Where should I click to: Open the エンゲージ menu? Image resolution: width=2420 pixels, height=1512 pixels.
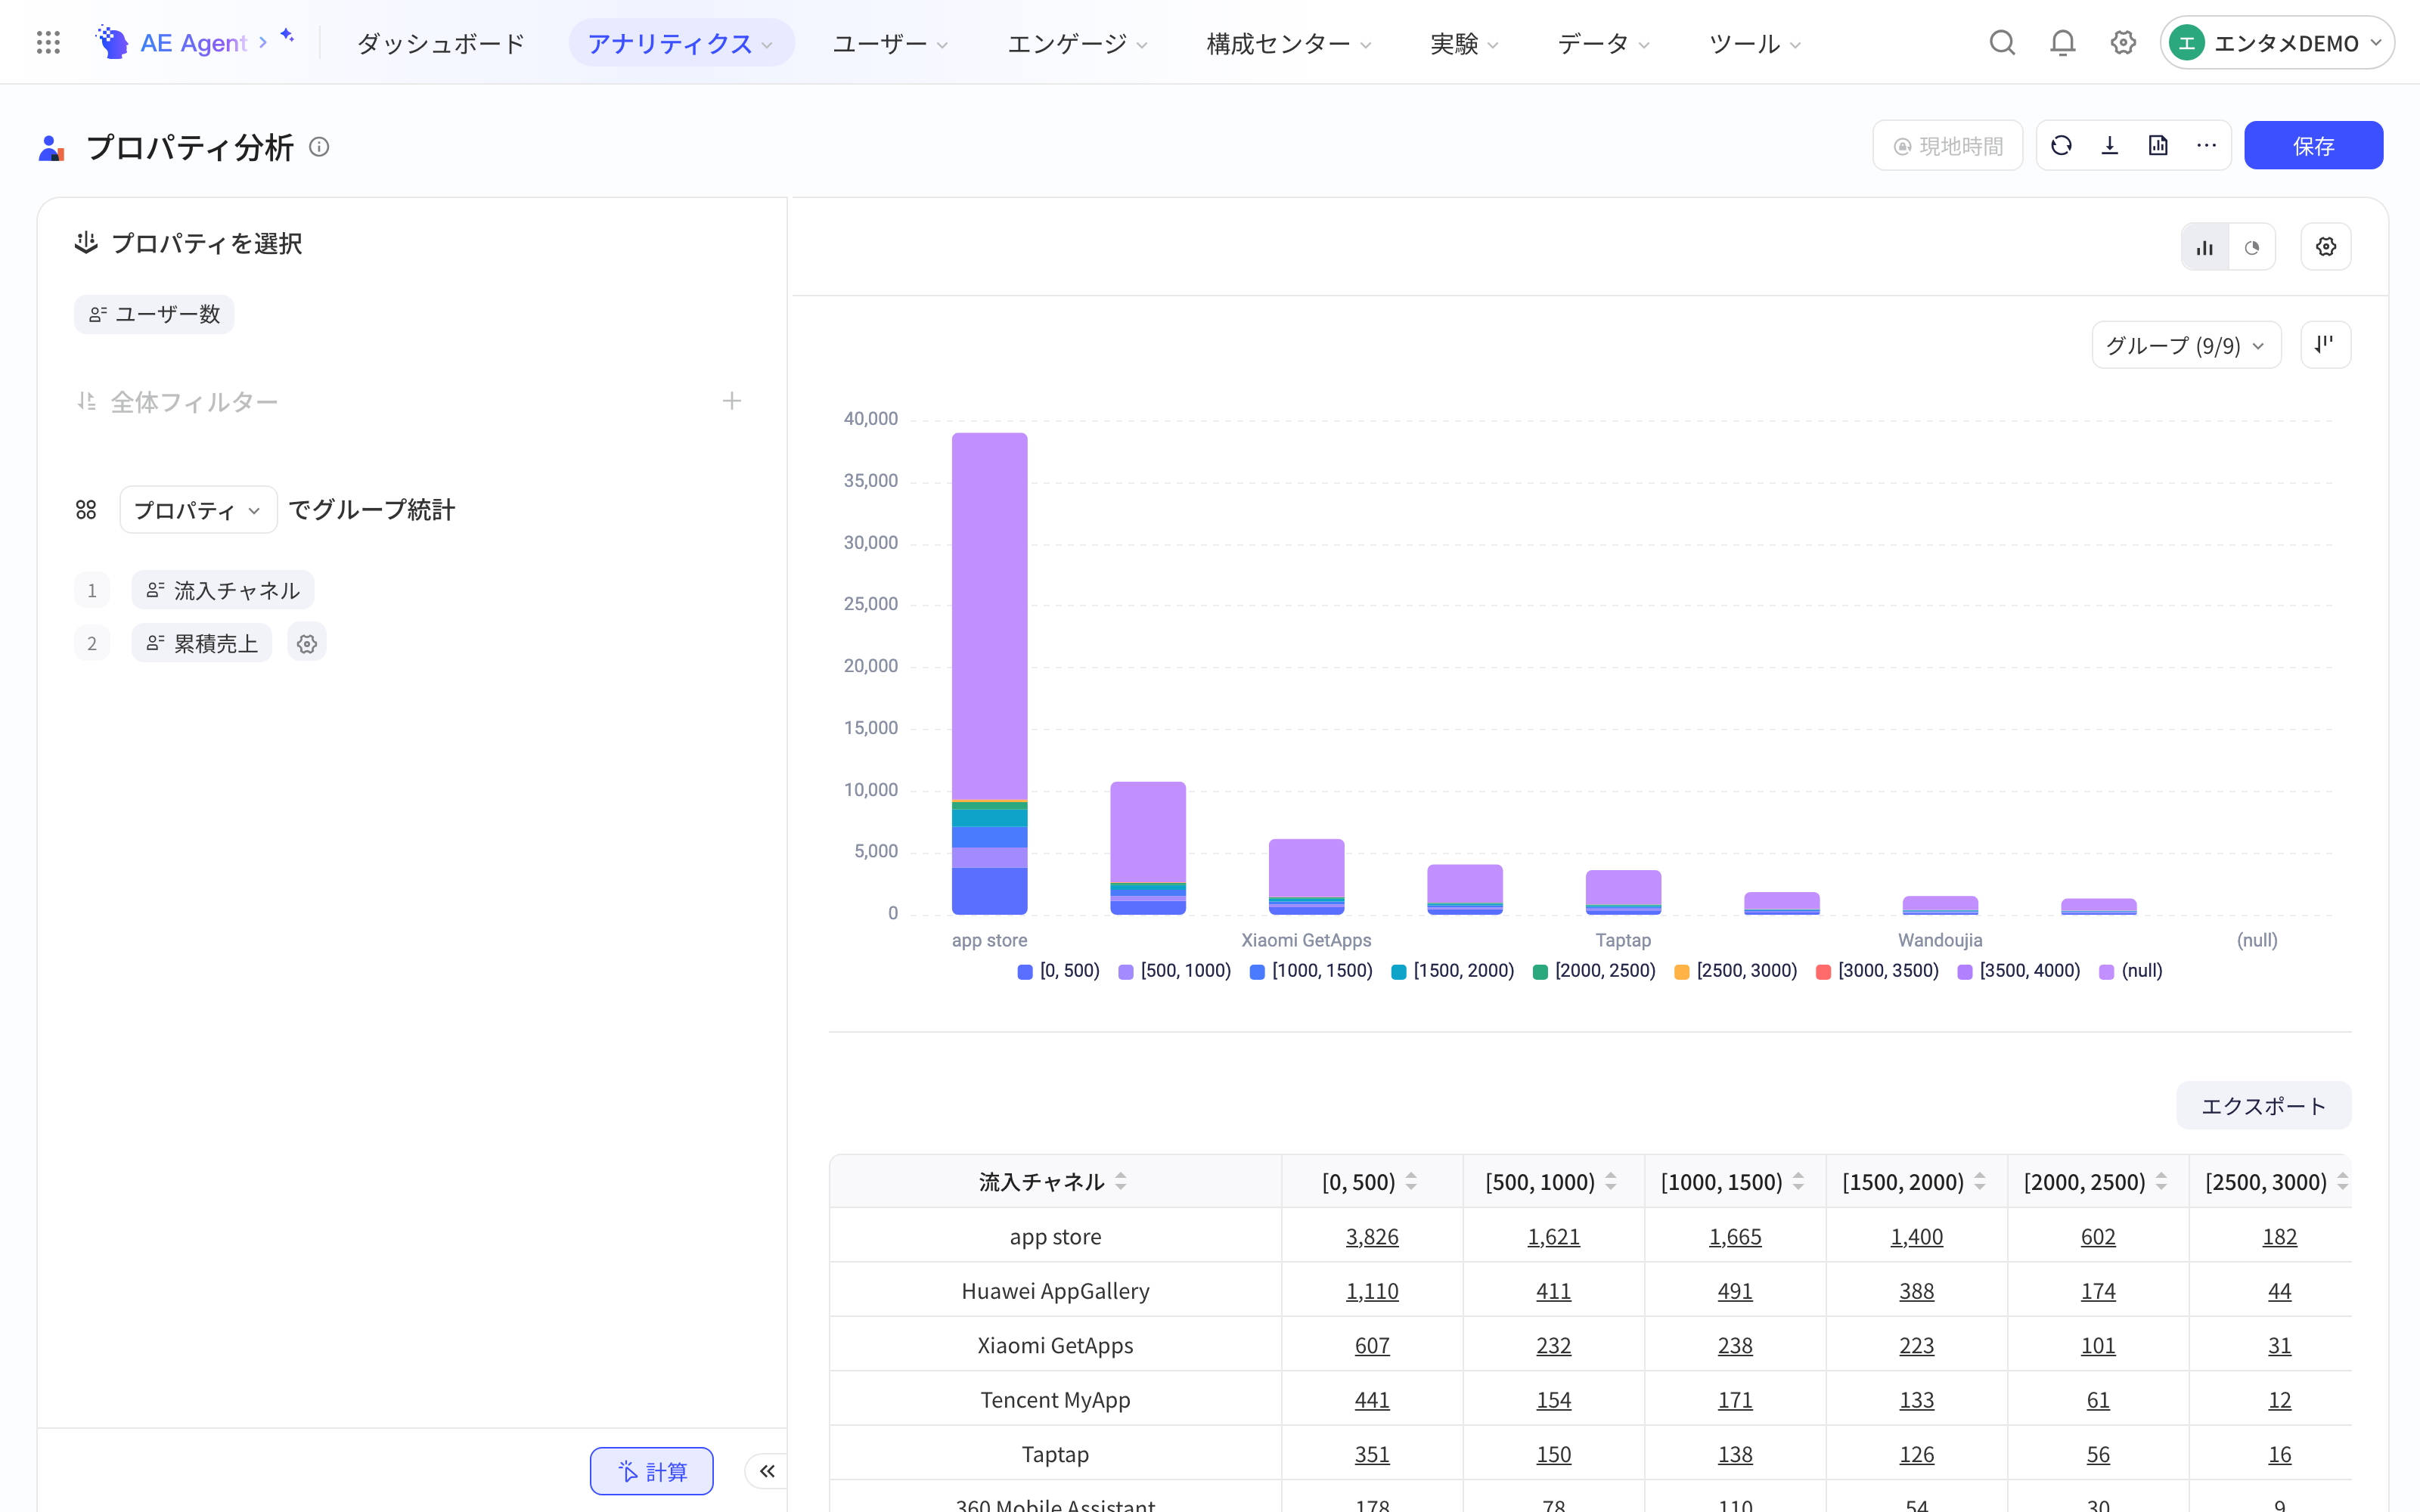pyautogui.click(x=1077, y=43)
